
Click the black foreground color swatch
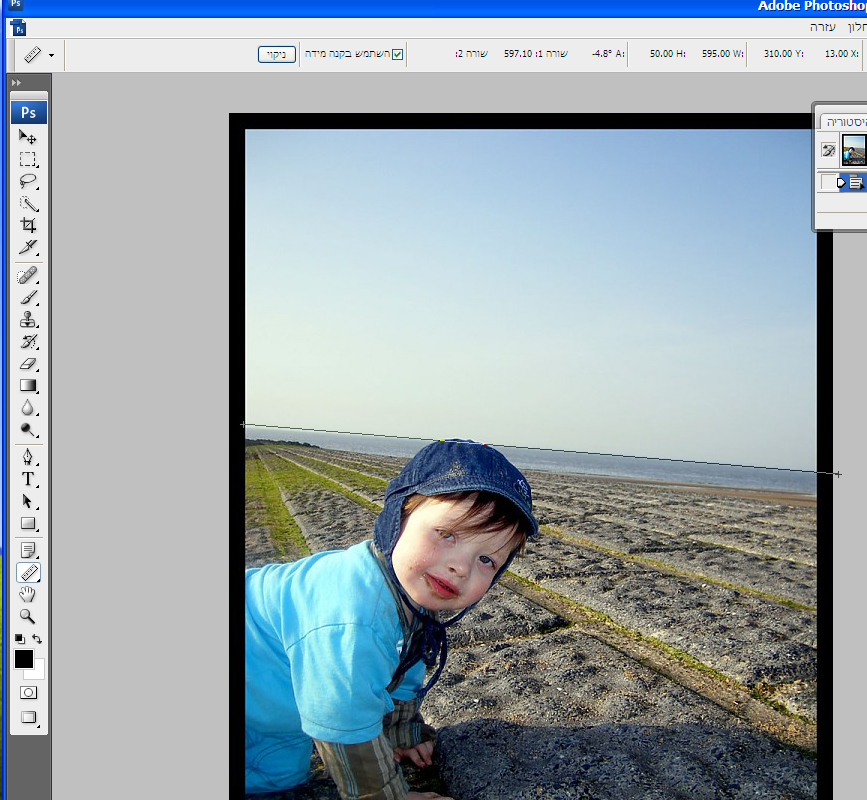click(23, 659)
